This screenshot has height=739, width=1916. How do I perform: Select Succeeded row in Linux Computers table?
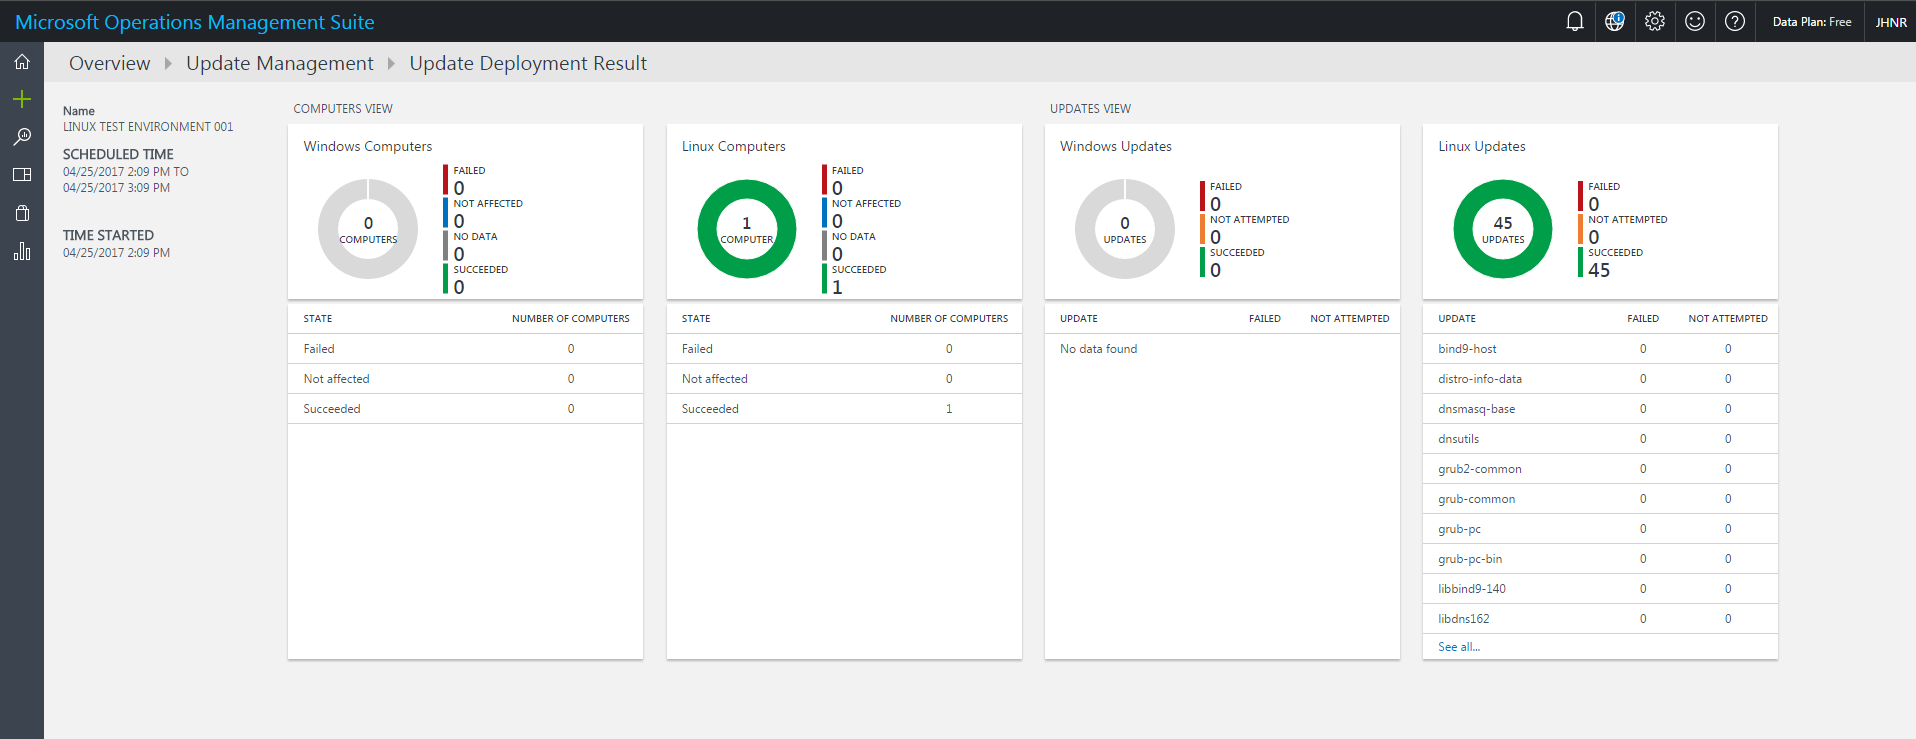844,409
